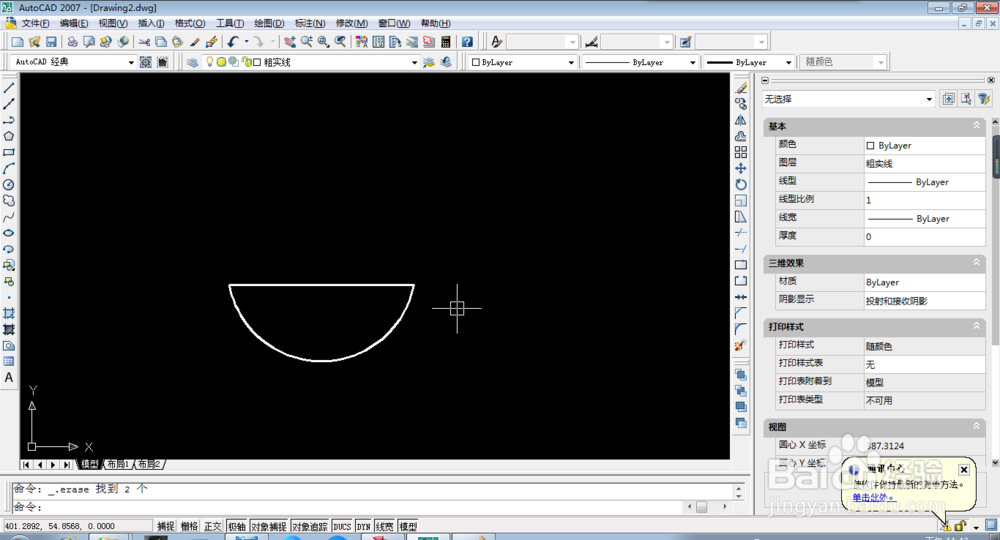Select the Polygon draw tool
Viewport: 1000px width, 540px height.
9,136
